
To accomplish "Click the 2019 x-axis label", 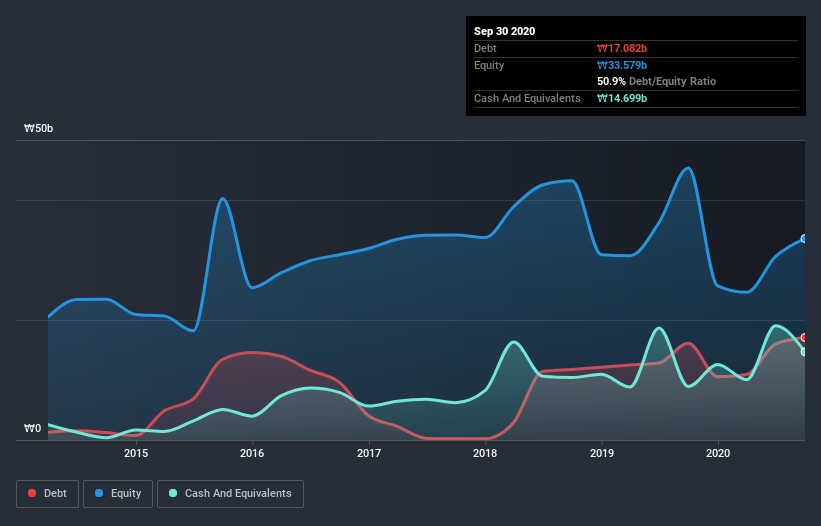I will click(602, 453).
